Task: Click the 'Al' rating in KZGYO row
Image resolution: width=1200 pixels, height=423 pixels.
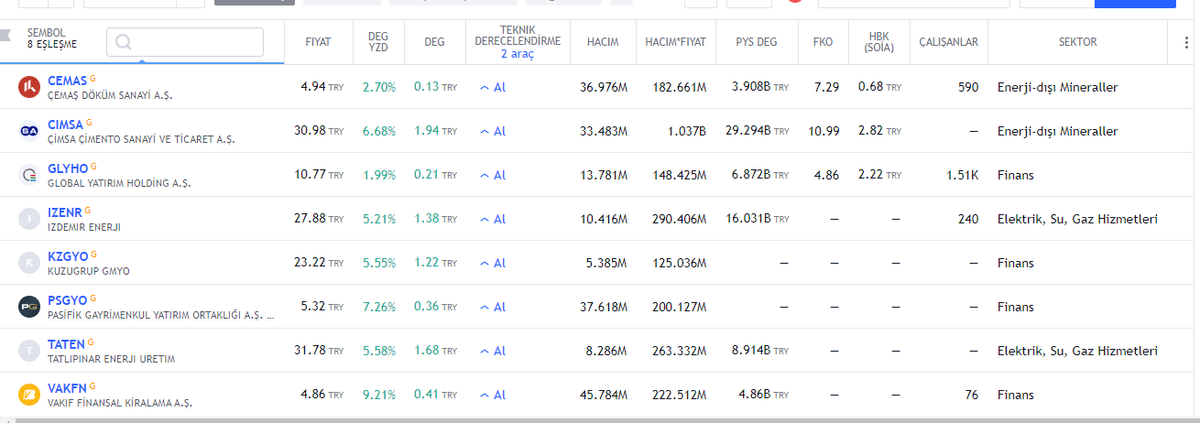Action: 493,263
